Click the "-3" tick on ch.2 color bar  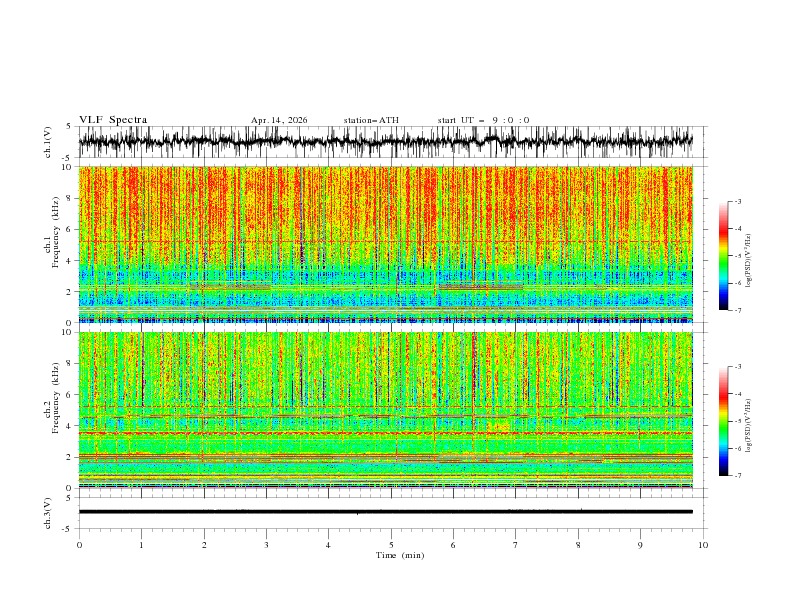[738, 367]
